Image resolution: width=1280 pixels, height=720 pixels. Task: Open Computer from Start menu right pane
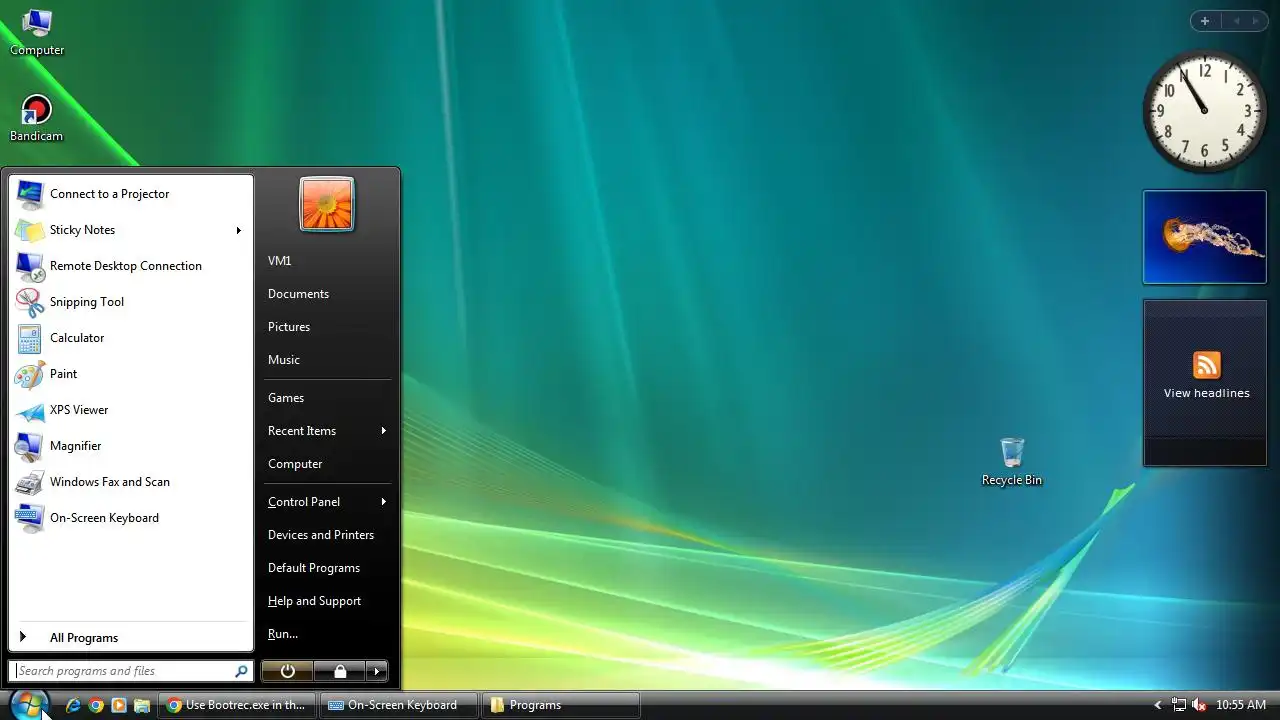pyautogui.click(x=327, y=464)
